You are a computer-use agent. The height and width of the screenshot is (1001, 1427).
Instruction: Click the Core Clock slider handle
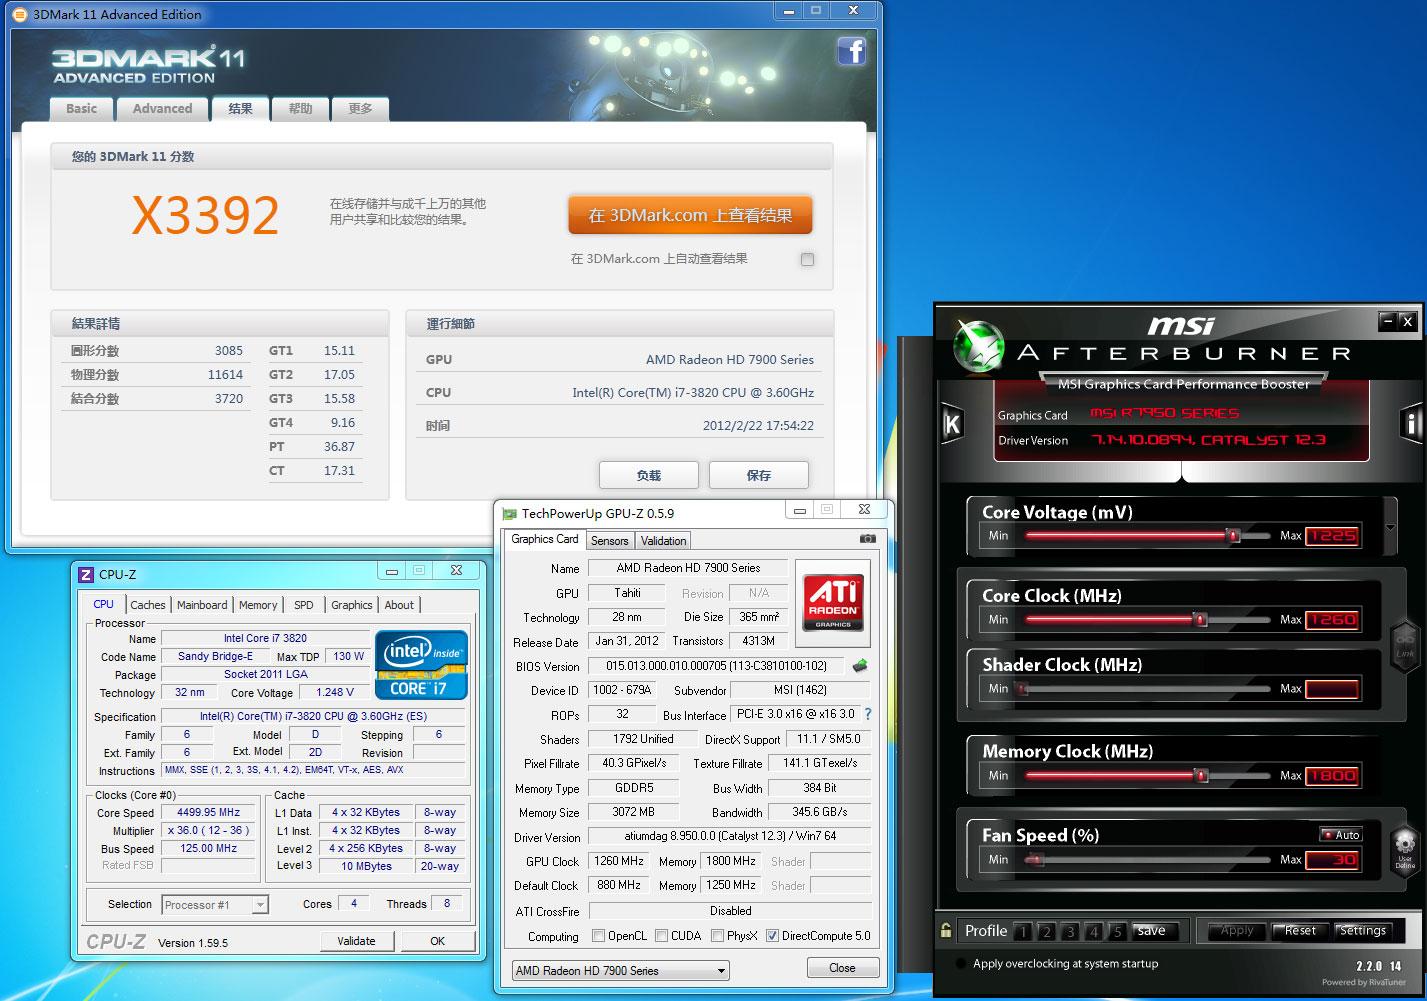click(x=1200, y=620)
